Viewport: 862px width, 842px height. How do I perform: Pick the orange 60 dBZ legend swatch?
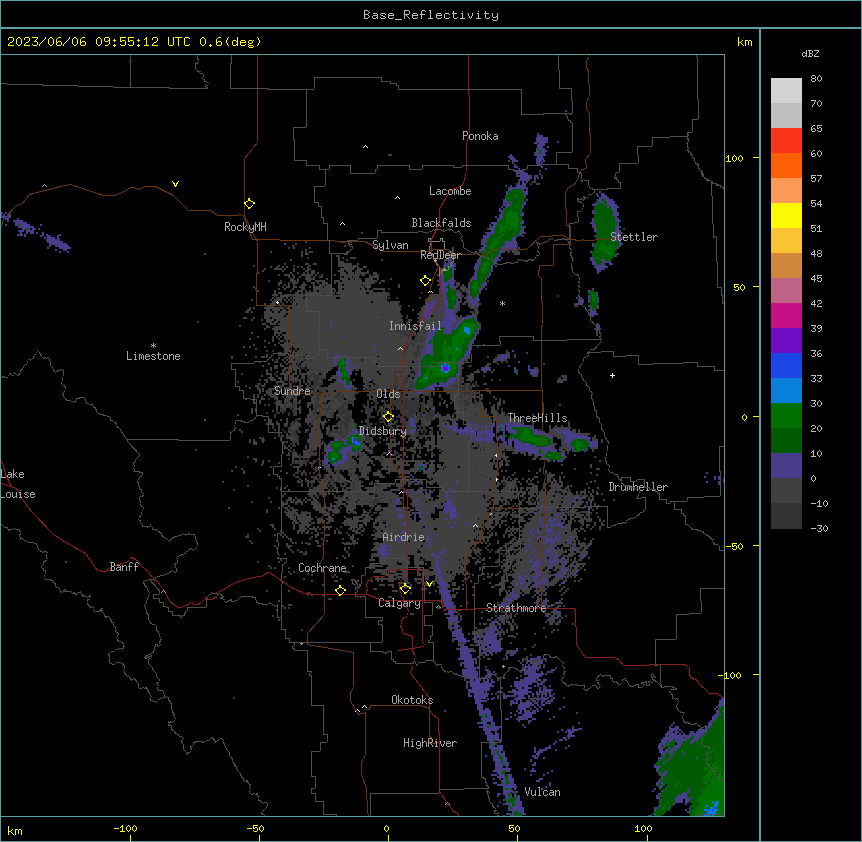pos(786,165)
